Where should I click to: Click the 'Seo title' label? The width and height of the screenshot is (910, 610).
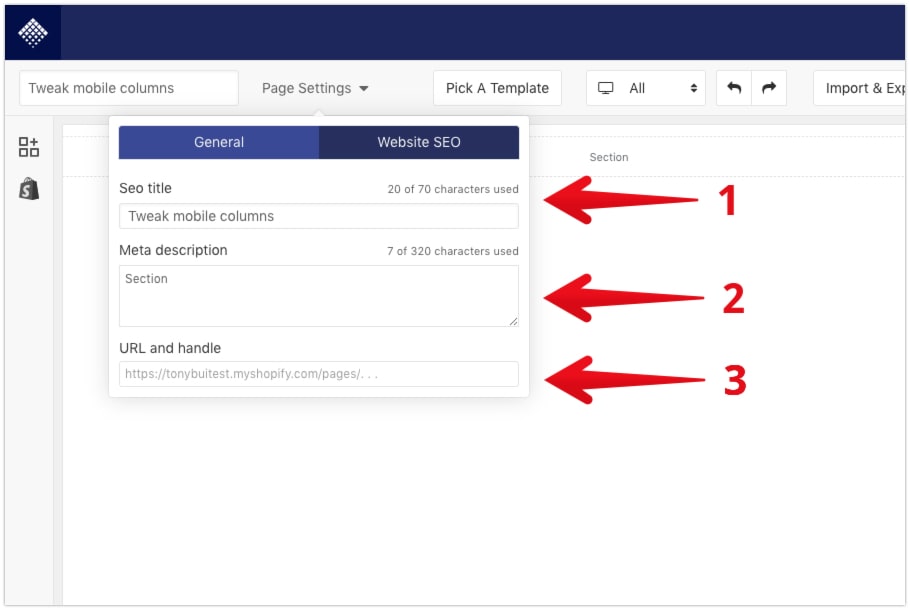click(146, 188)
